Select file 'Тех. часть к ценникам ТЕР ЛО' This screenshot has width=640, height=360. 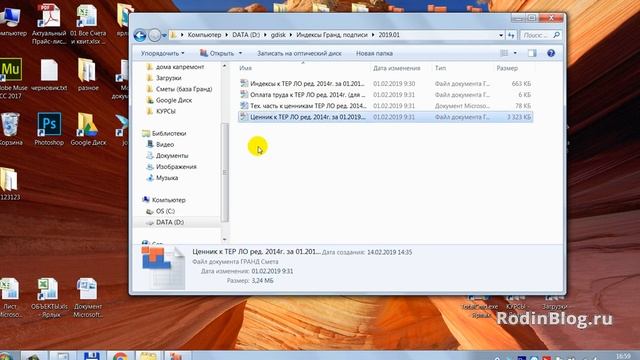(385, 106)
